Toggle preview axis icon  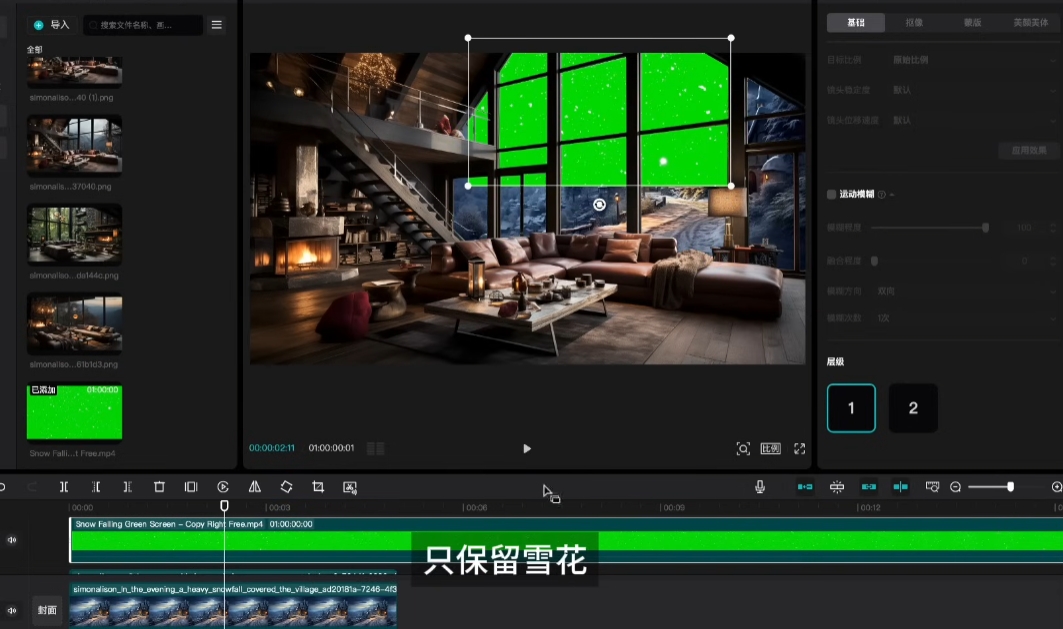click(x=900, y=487)
